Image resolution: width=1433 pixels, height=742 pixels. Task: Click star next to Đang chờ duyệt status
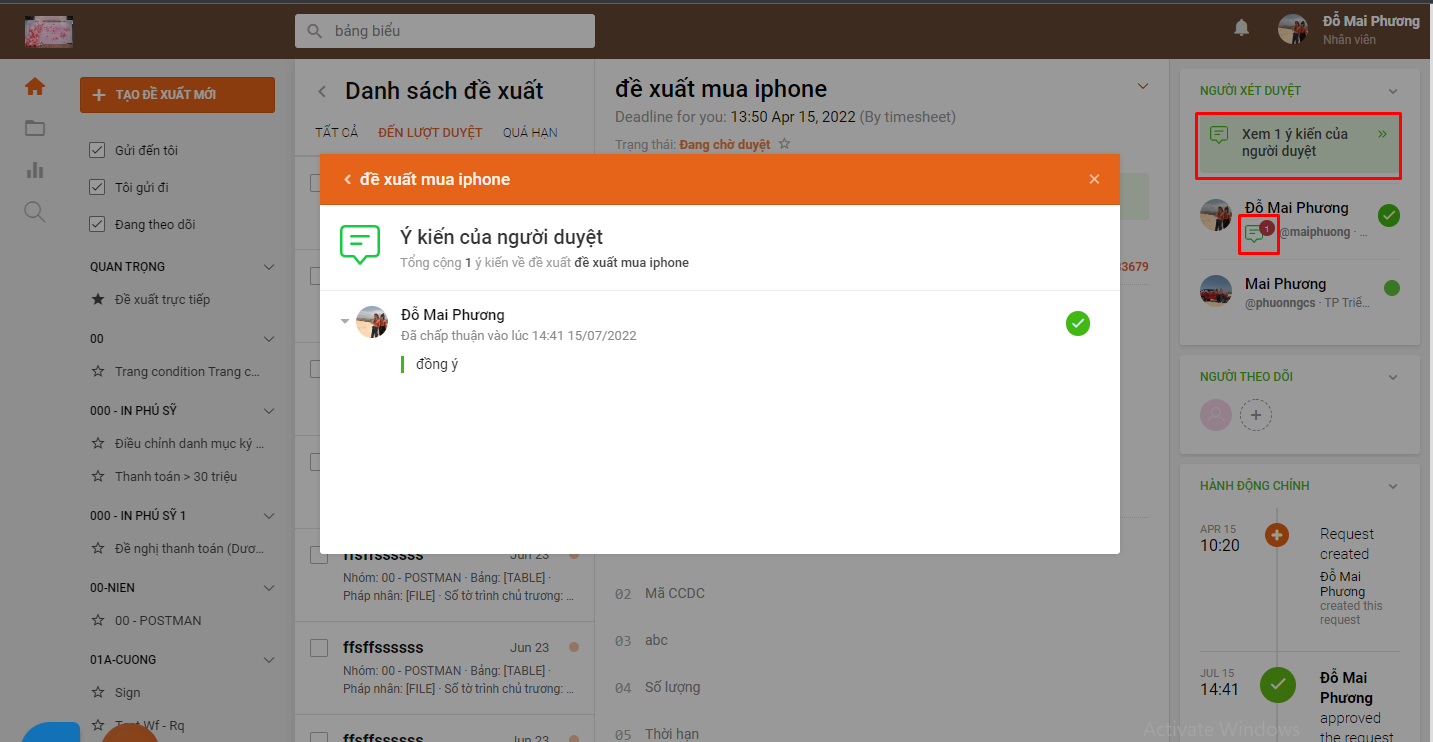(x=784, y=144)
